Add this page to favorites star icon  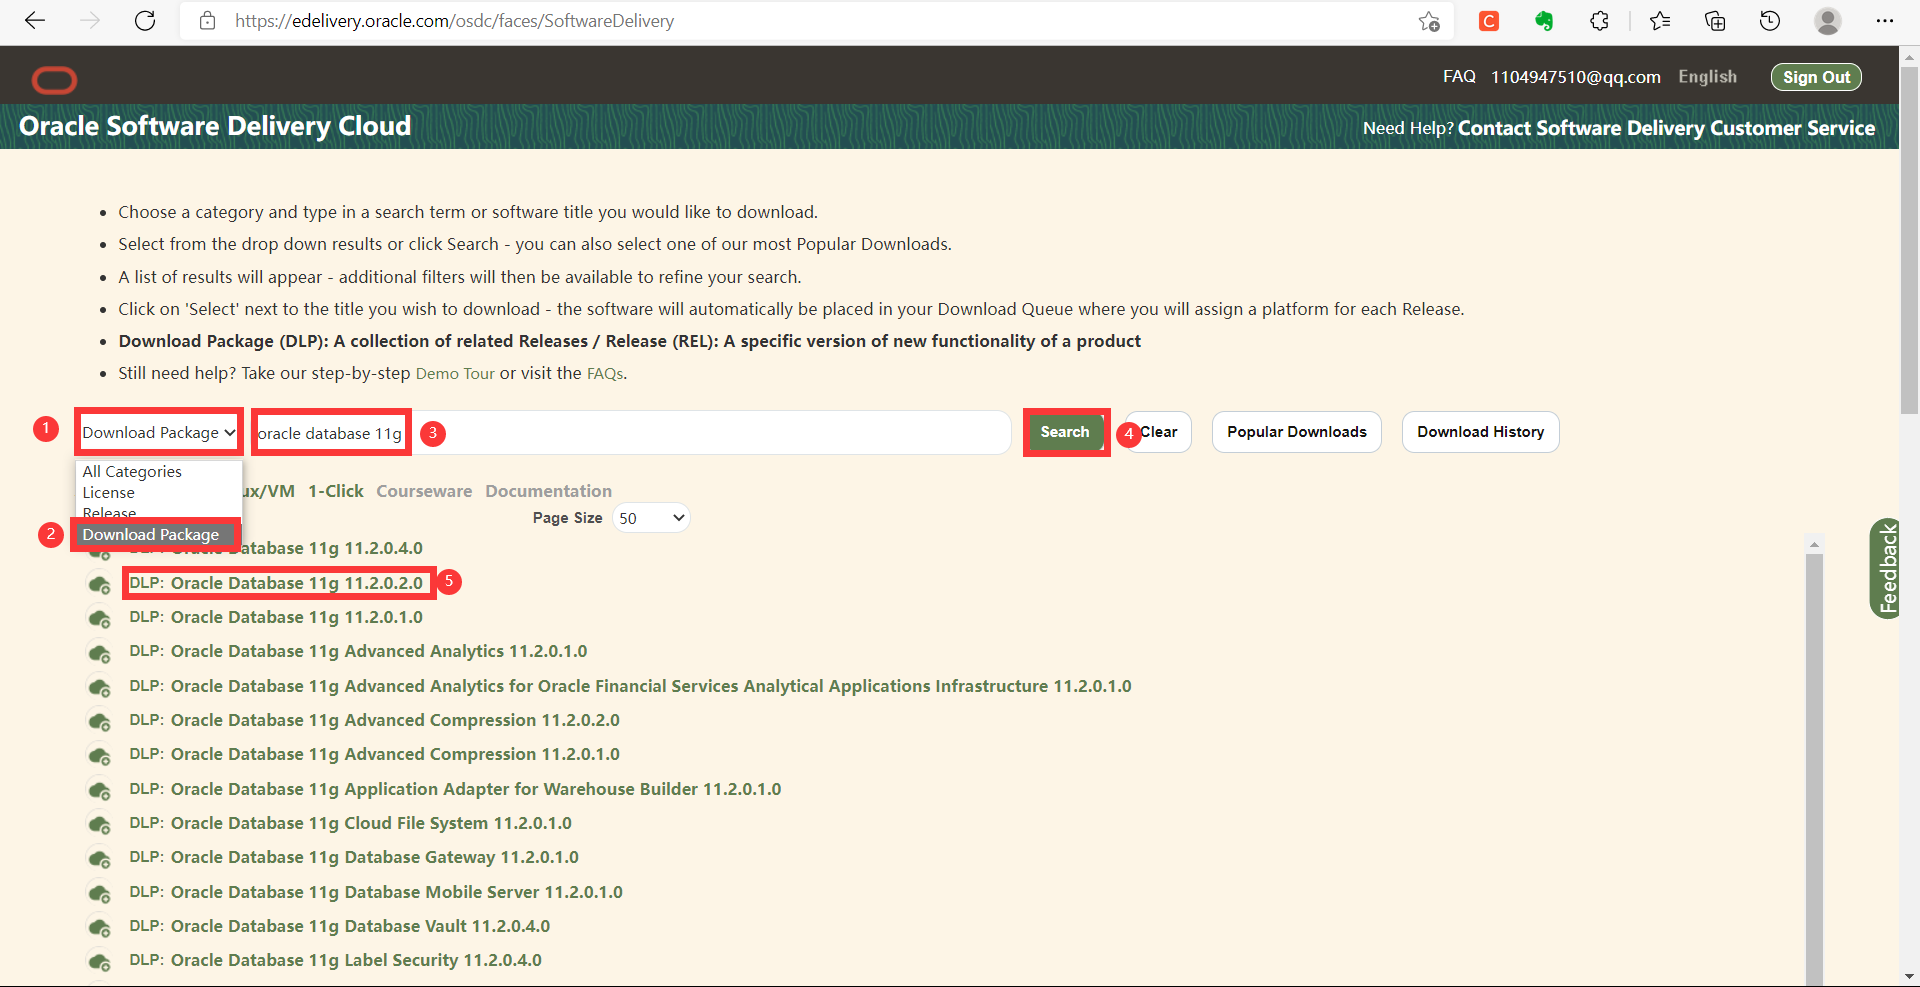click(x=1429, y=21)
